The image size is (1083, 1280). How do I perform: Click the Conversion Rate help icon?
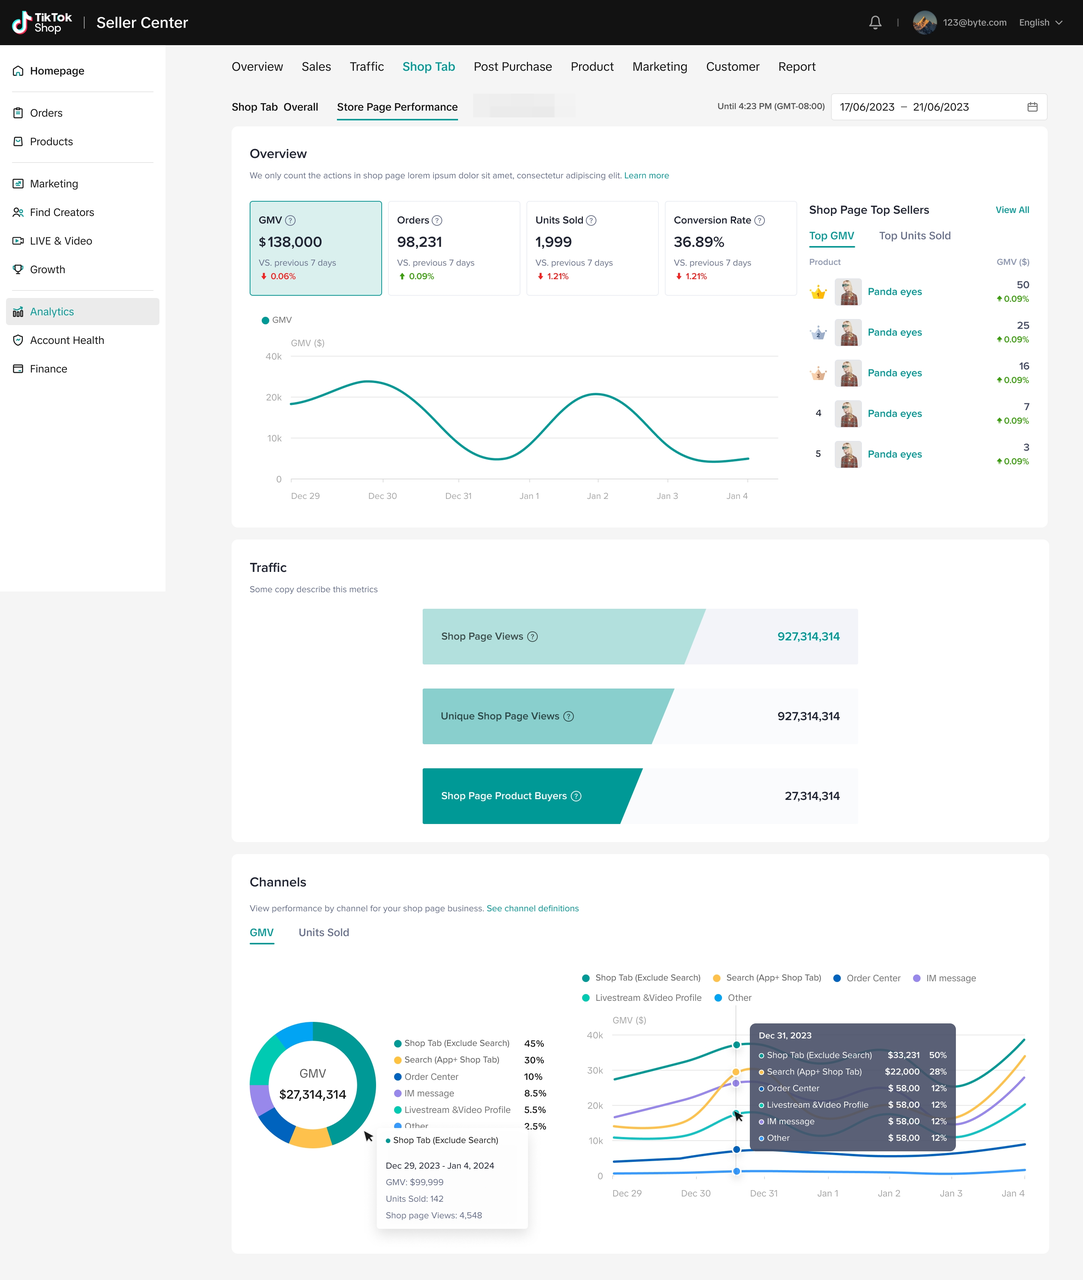tap(760, 220)
